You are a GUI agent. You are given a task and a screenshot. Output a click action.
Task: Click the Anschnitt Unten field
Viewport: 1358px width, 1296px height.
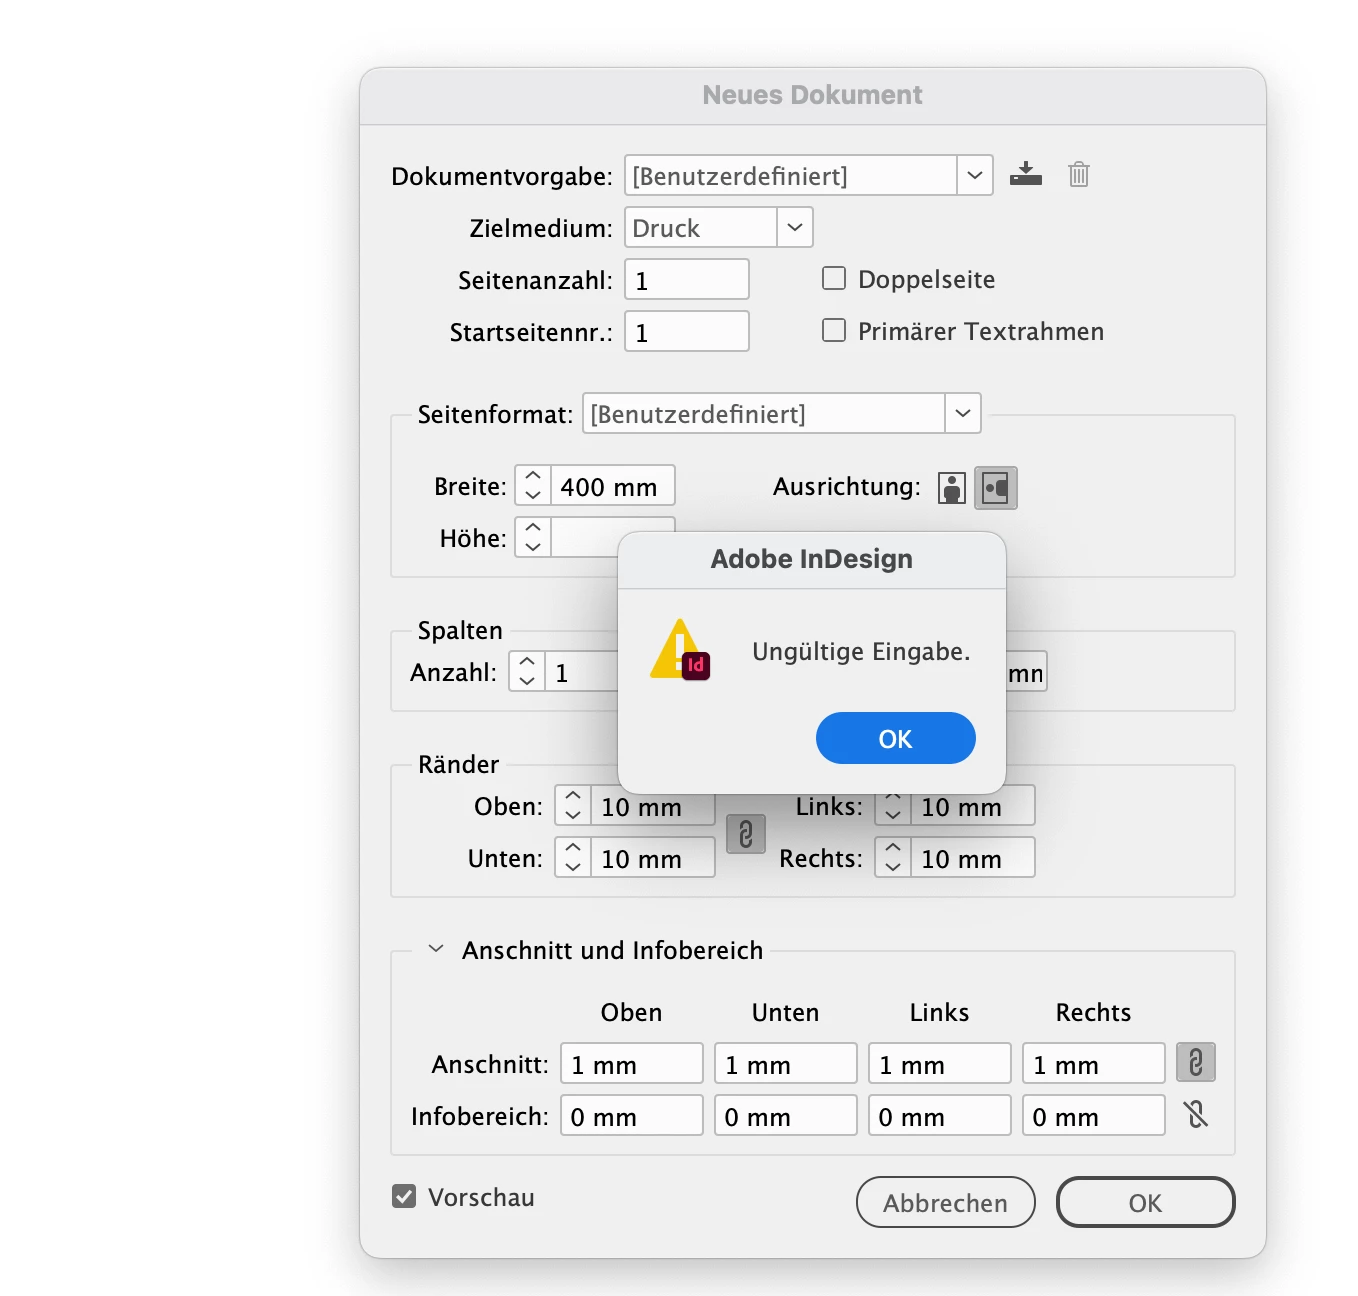click(x=786, y=1063)
